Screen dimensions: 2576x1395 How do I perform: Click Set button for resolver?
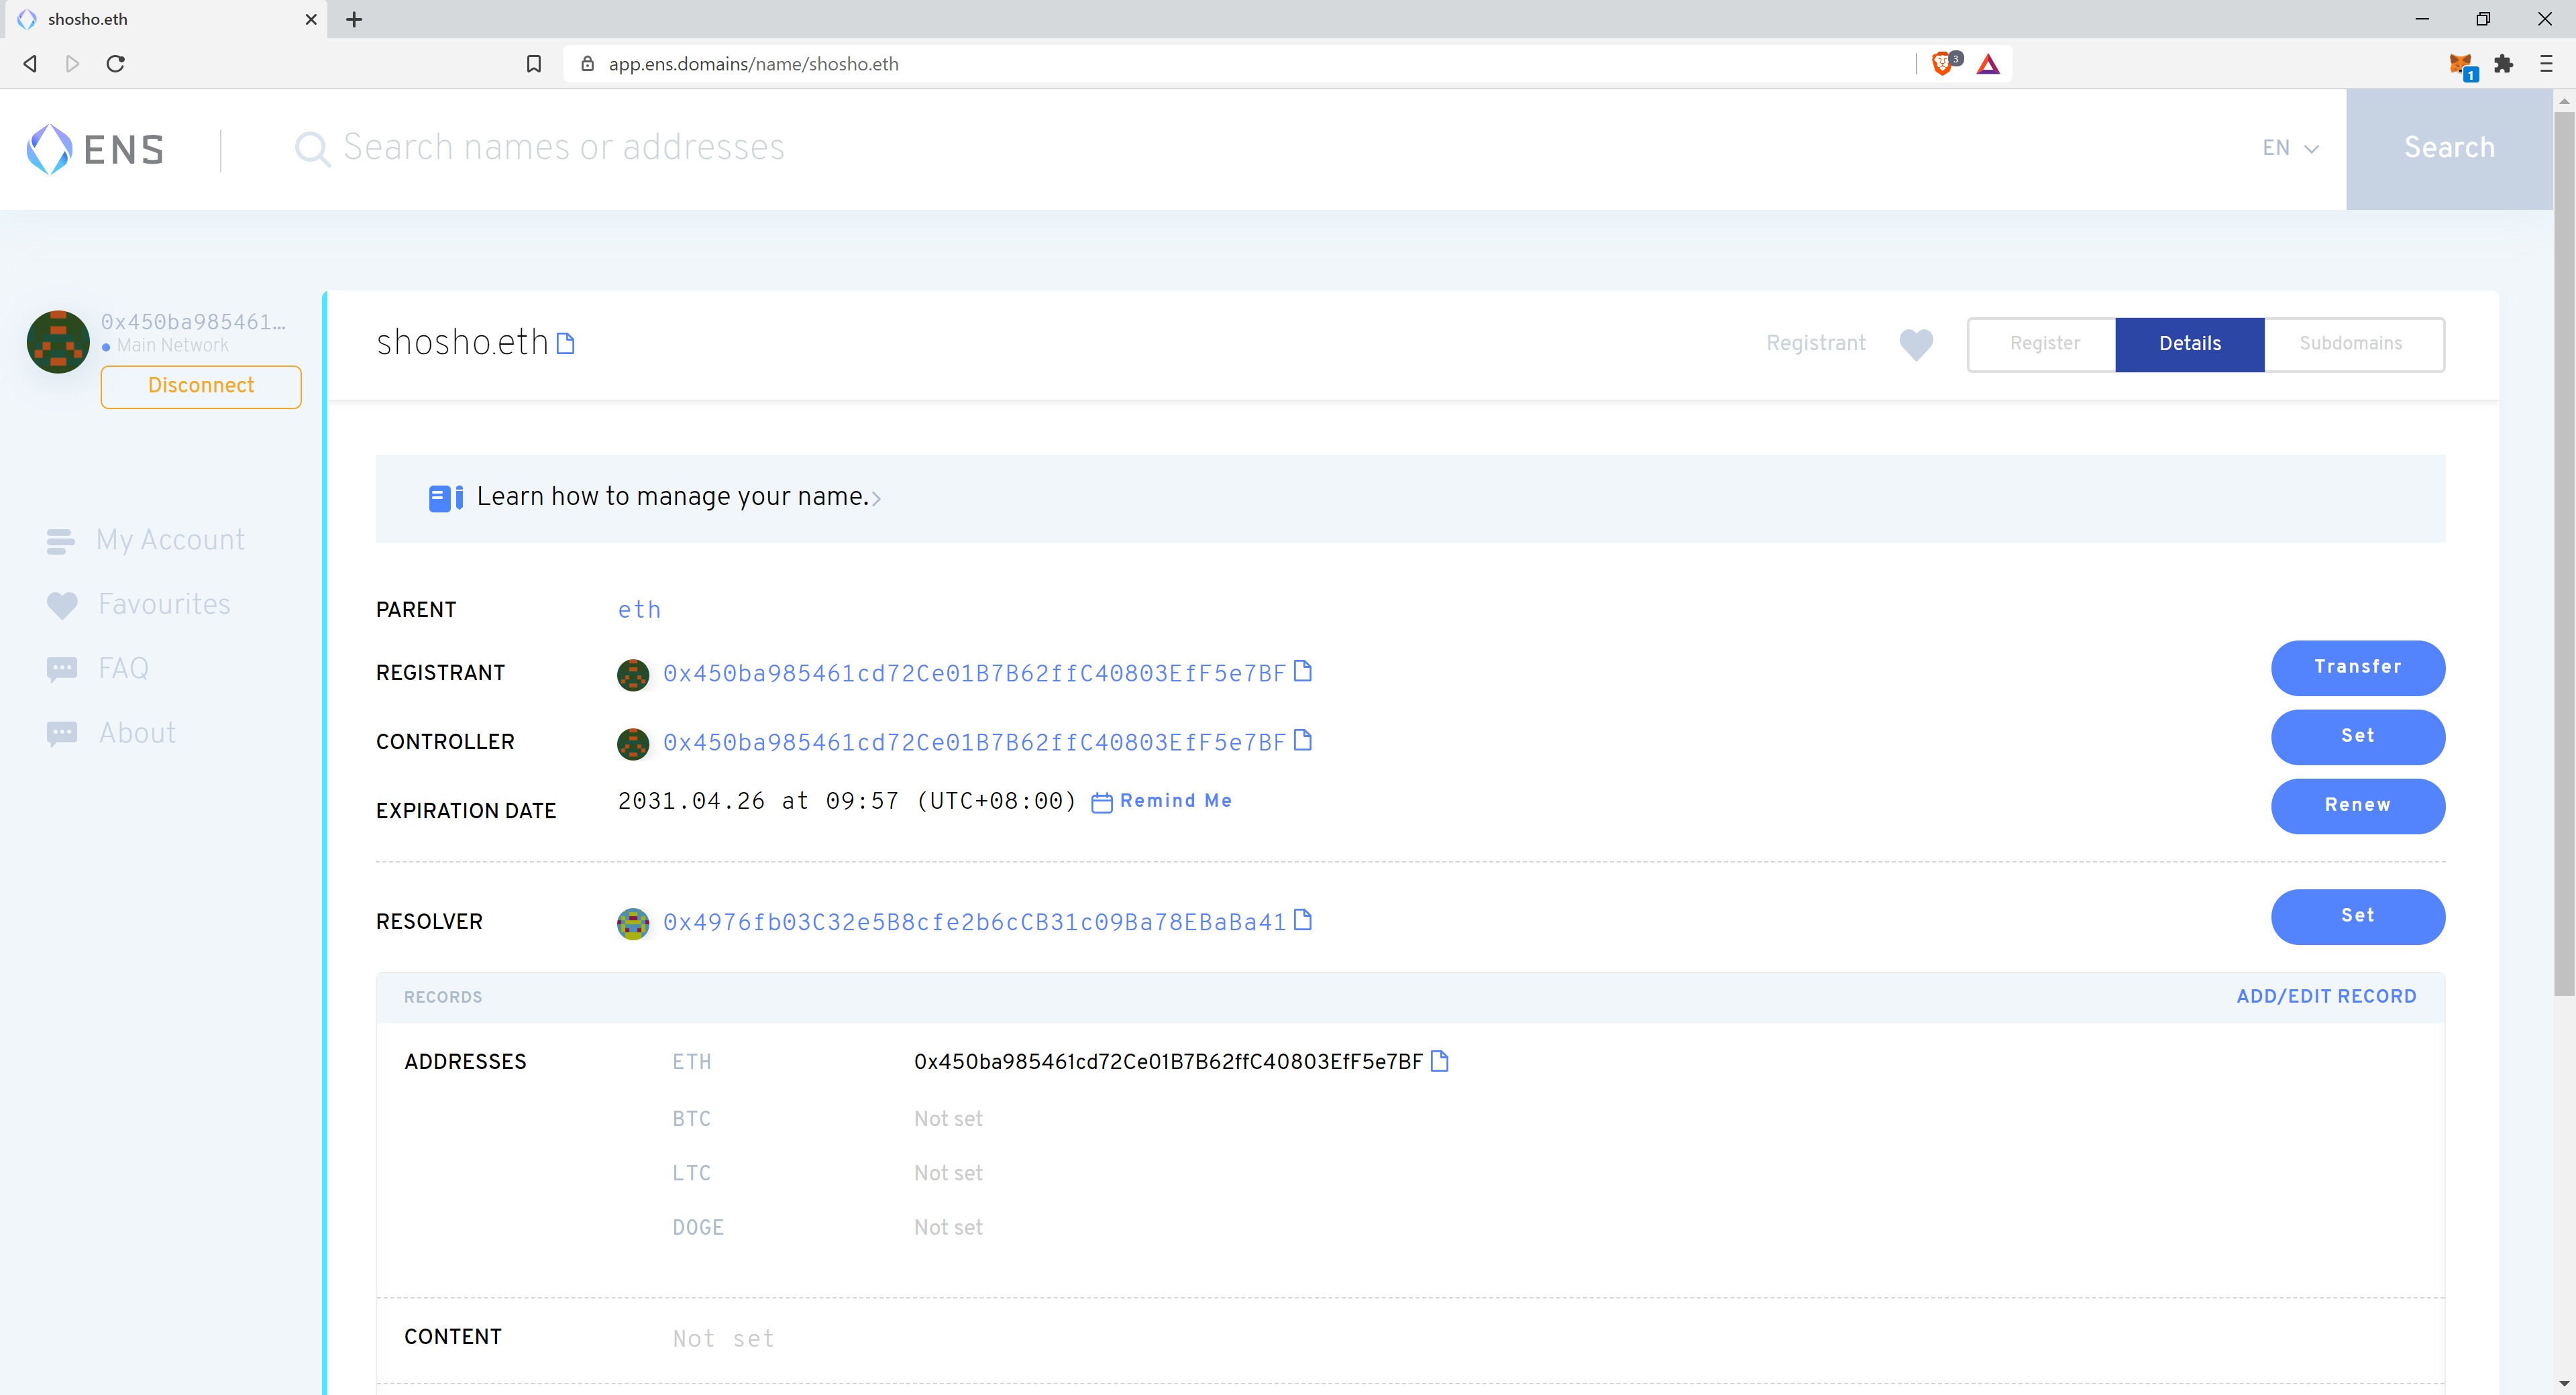(2357, 916)
